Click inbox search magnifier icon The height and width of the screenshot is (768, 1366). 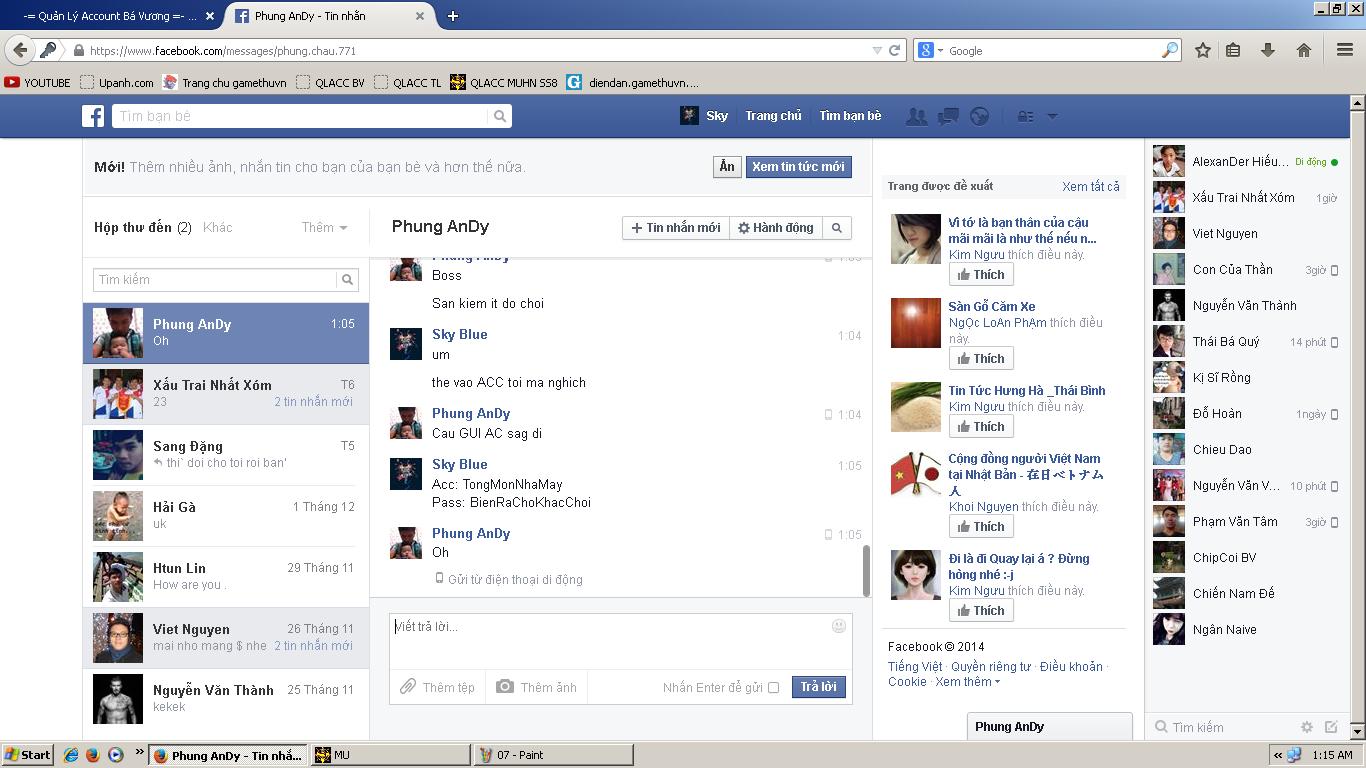pos(348,280)
